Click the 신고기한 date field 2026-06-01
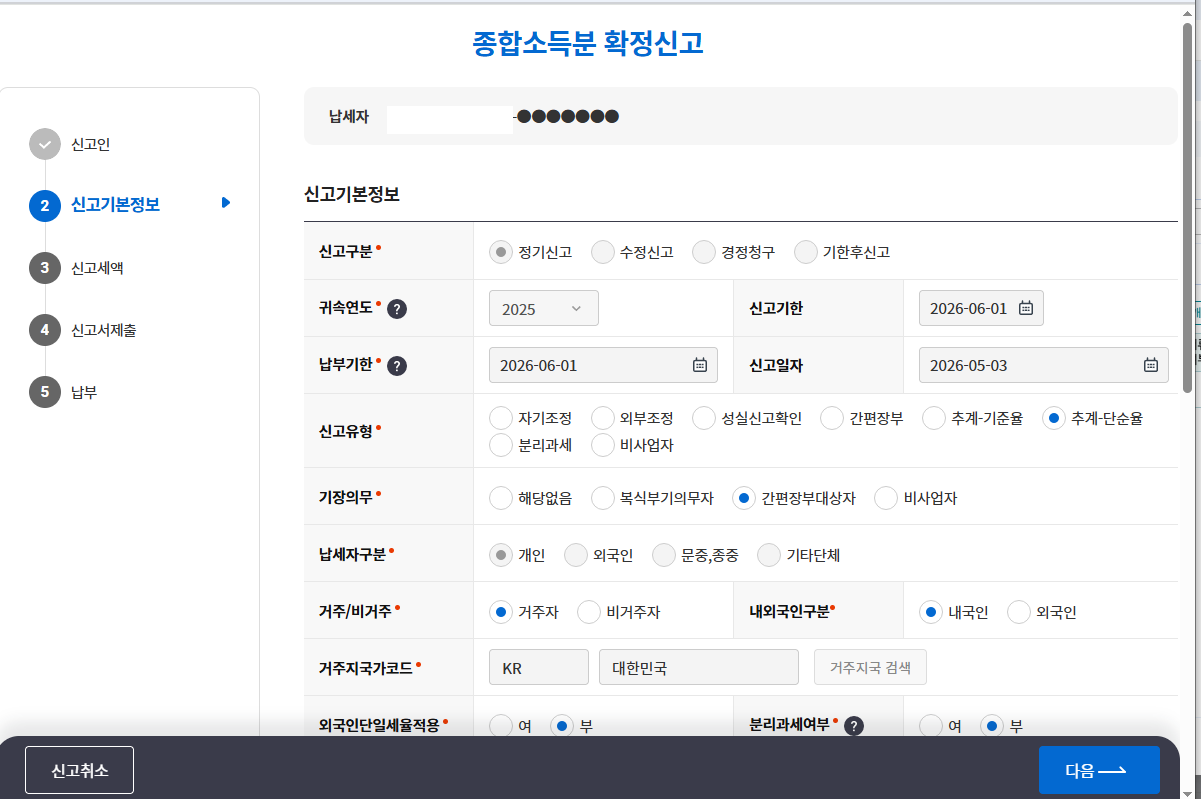 tap(981, 308)
